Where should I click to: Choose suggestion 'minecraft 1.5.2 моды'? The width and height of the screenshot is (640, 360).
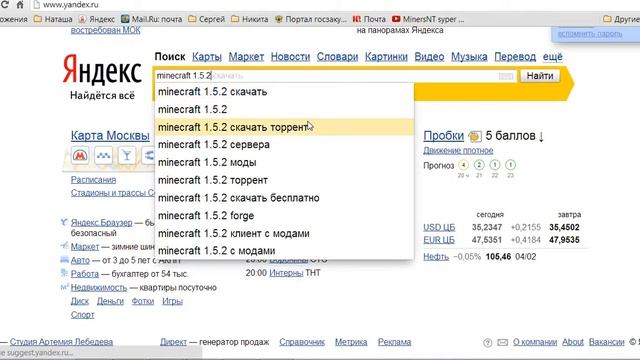[284, 162]
